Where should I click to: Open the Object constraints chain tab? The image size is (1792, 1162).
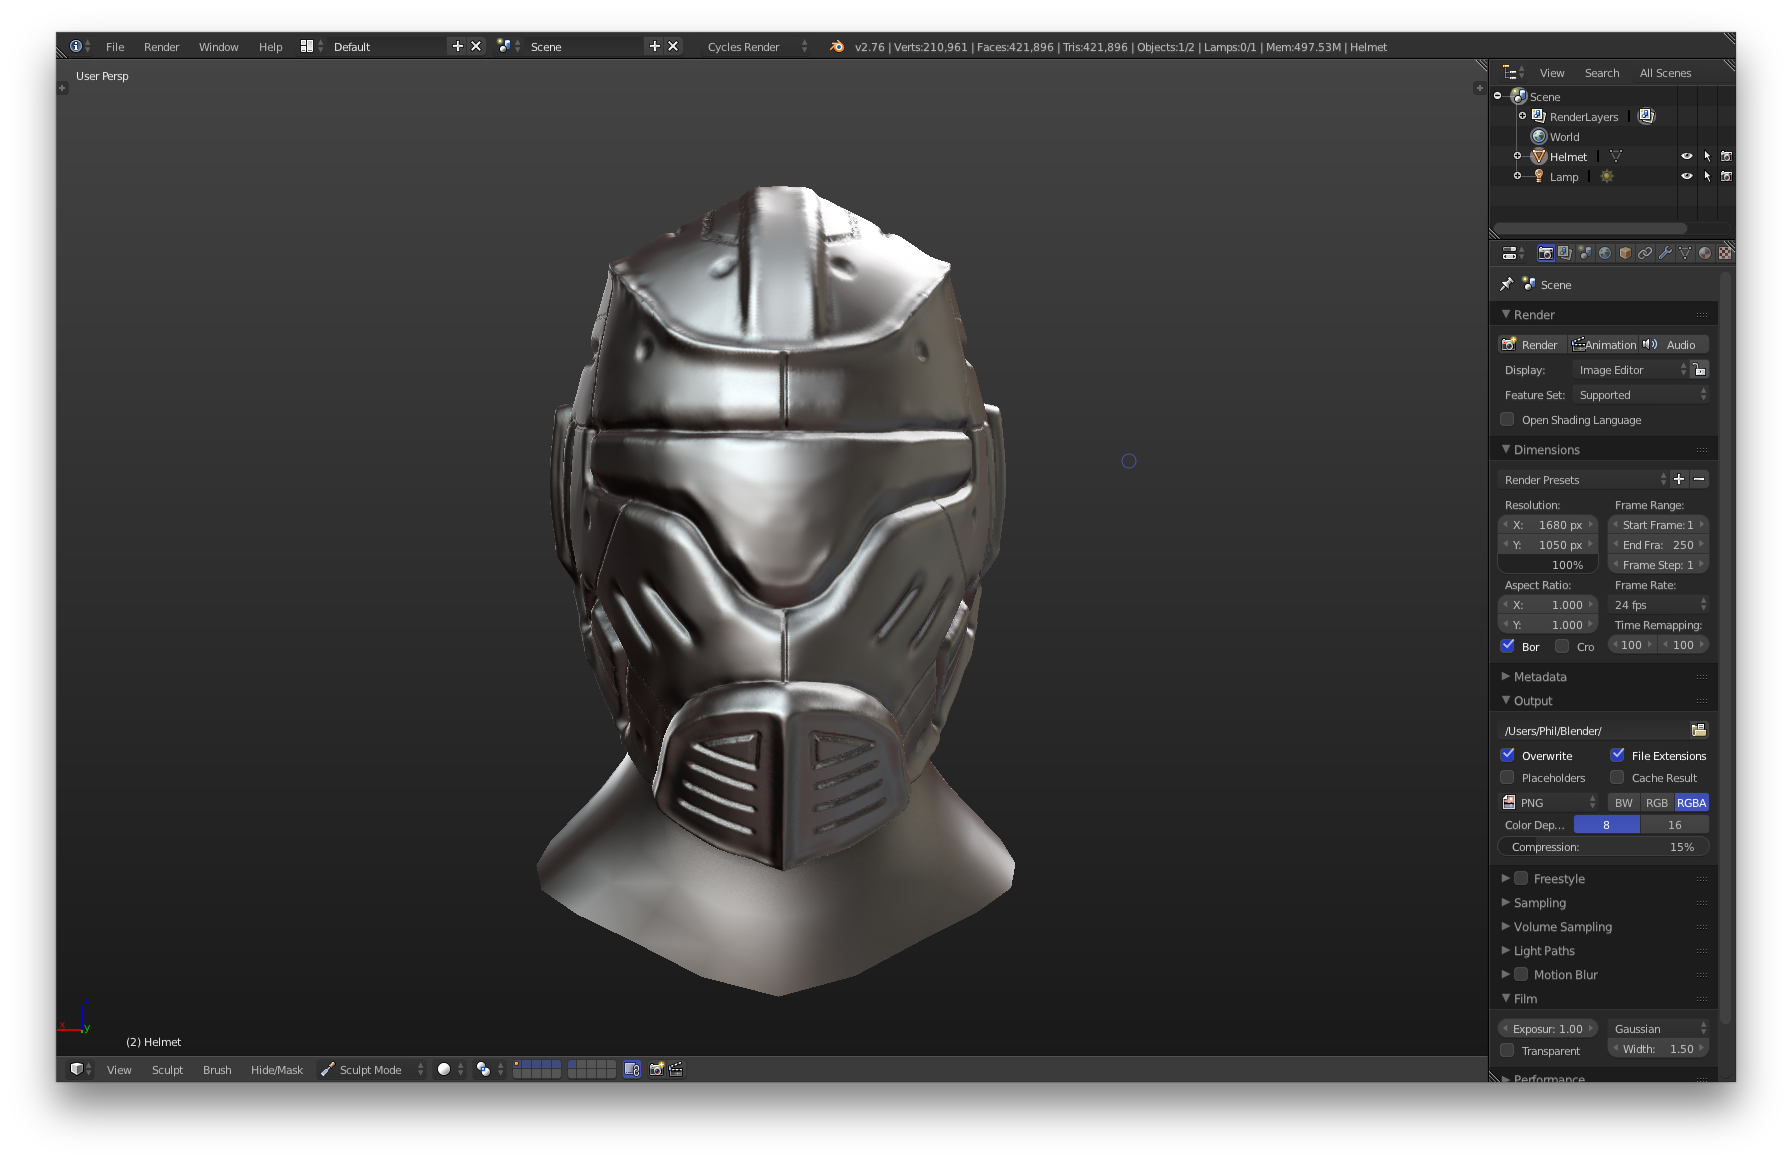(1645, 253)
